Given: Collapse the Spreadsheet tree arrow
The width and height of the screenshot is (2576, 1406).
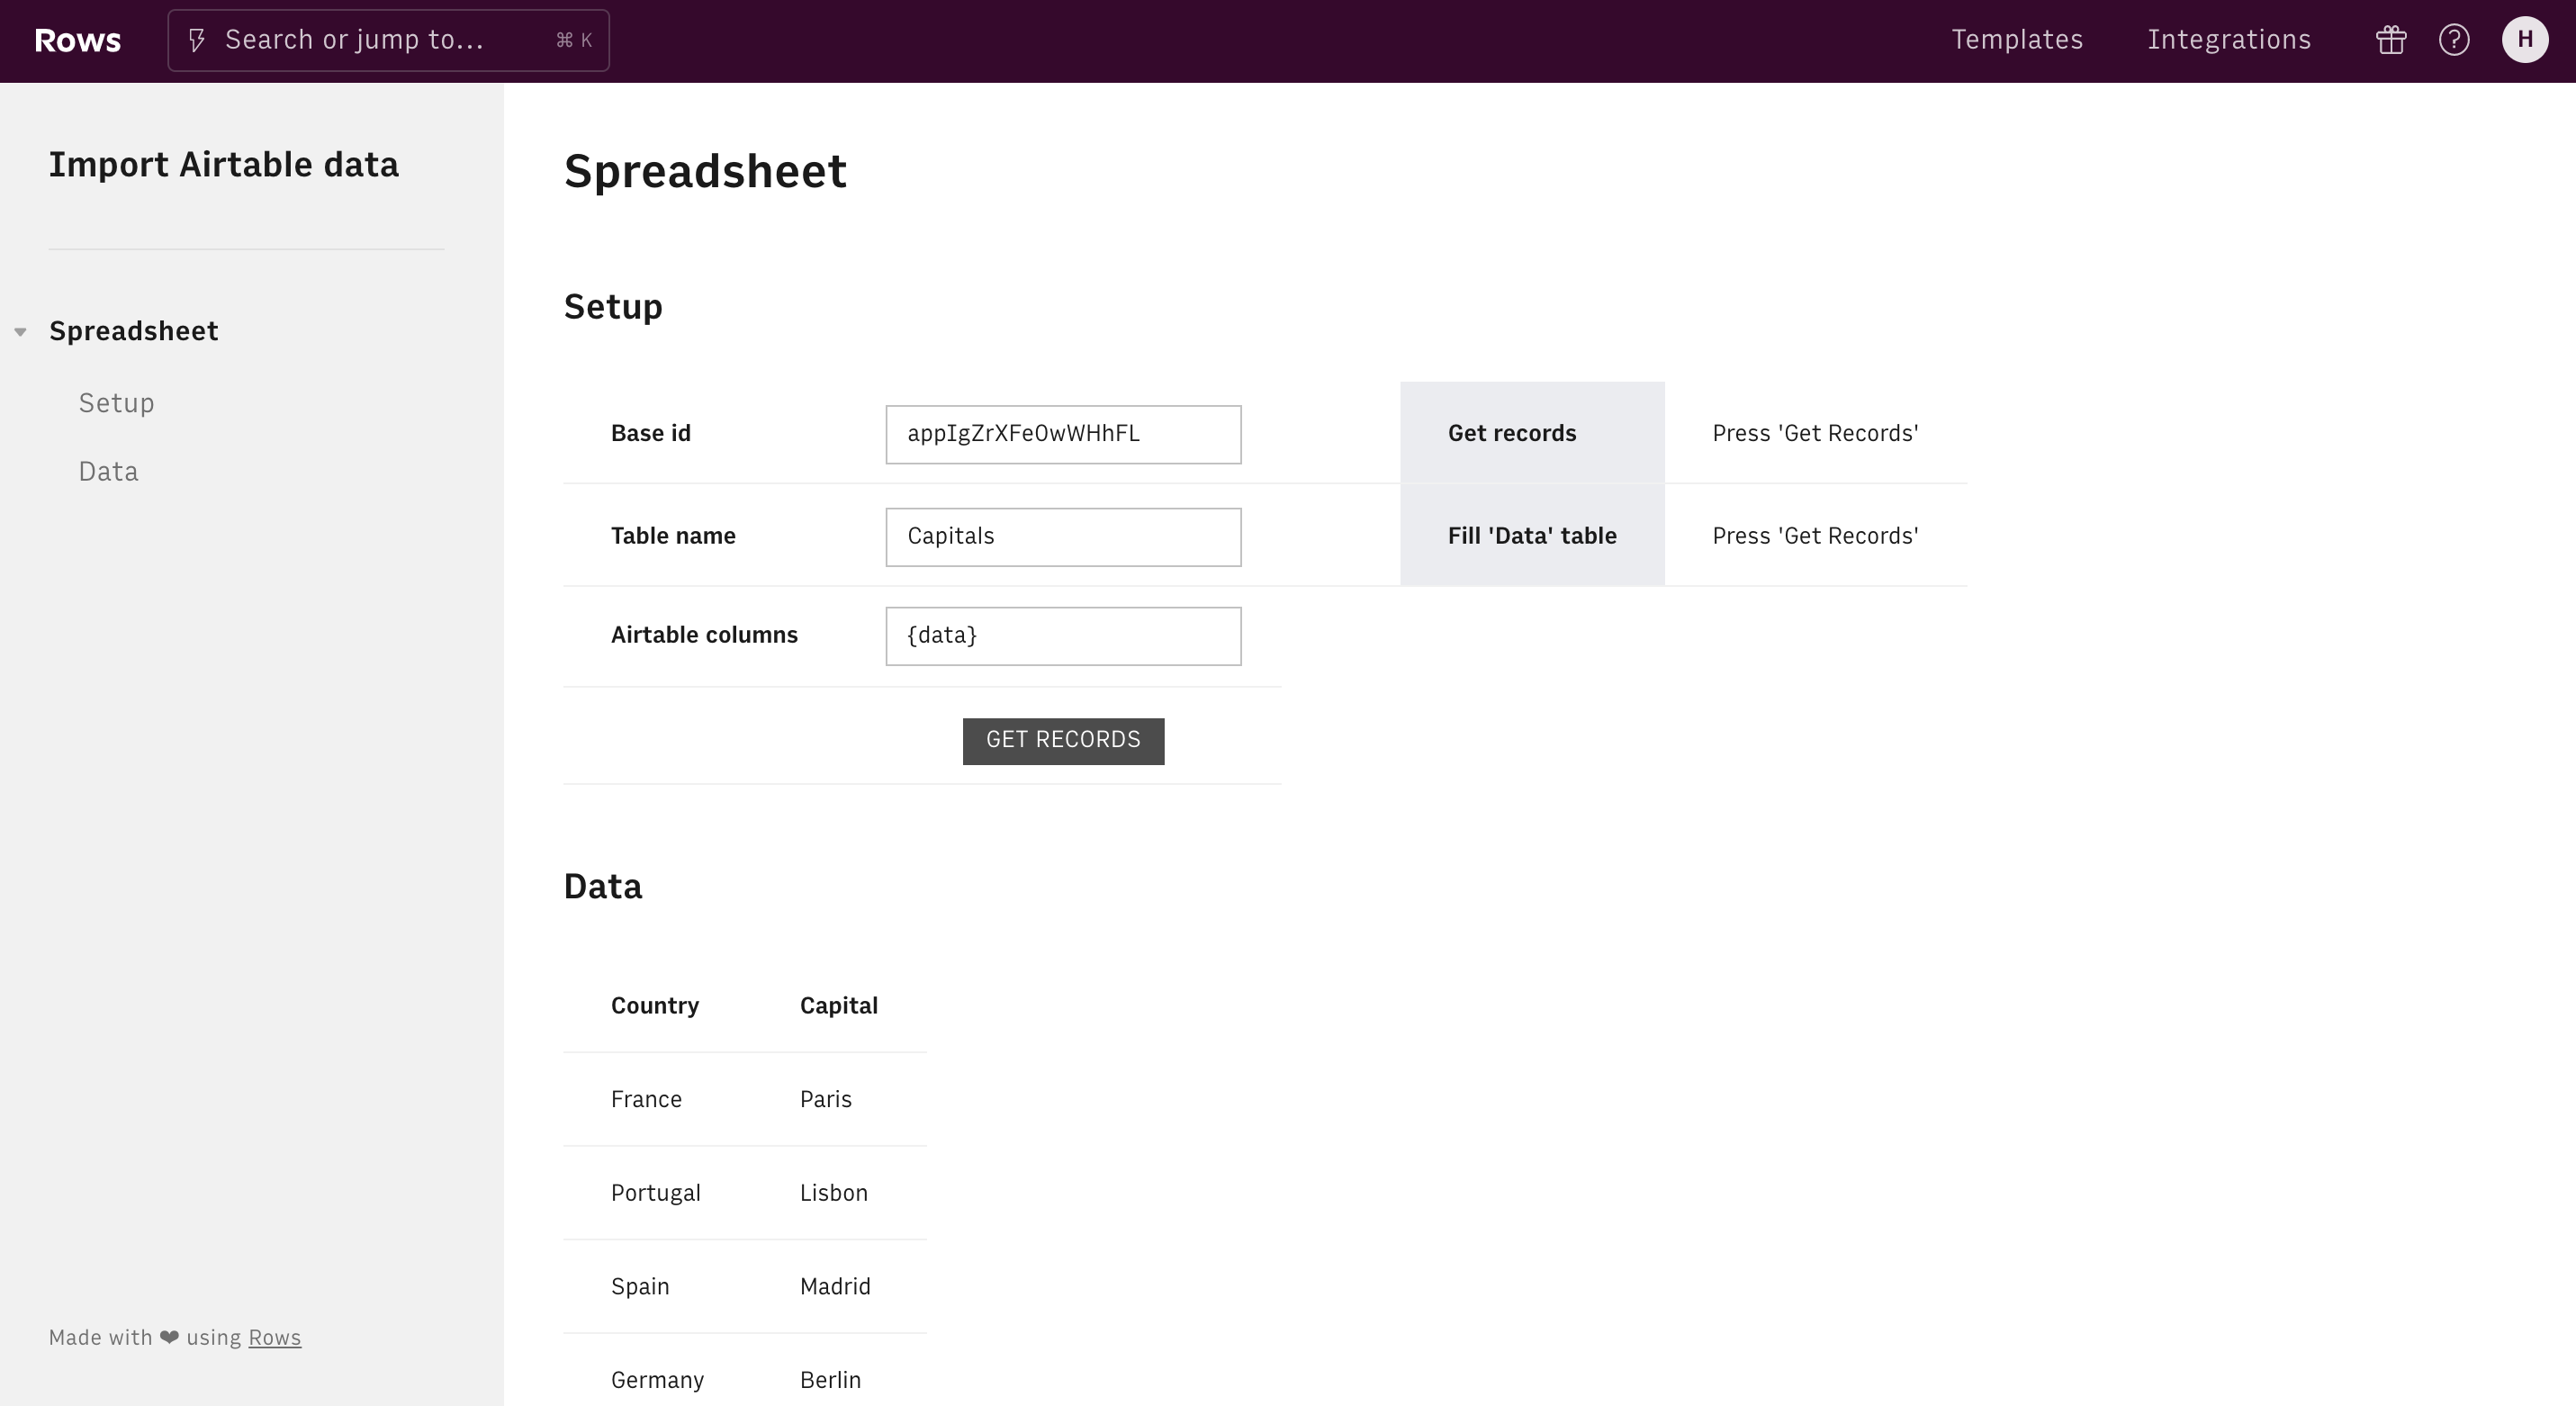Looking at the screenshot, I should 20,332.
